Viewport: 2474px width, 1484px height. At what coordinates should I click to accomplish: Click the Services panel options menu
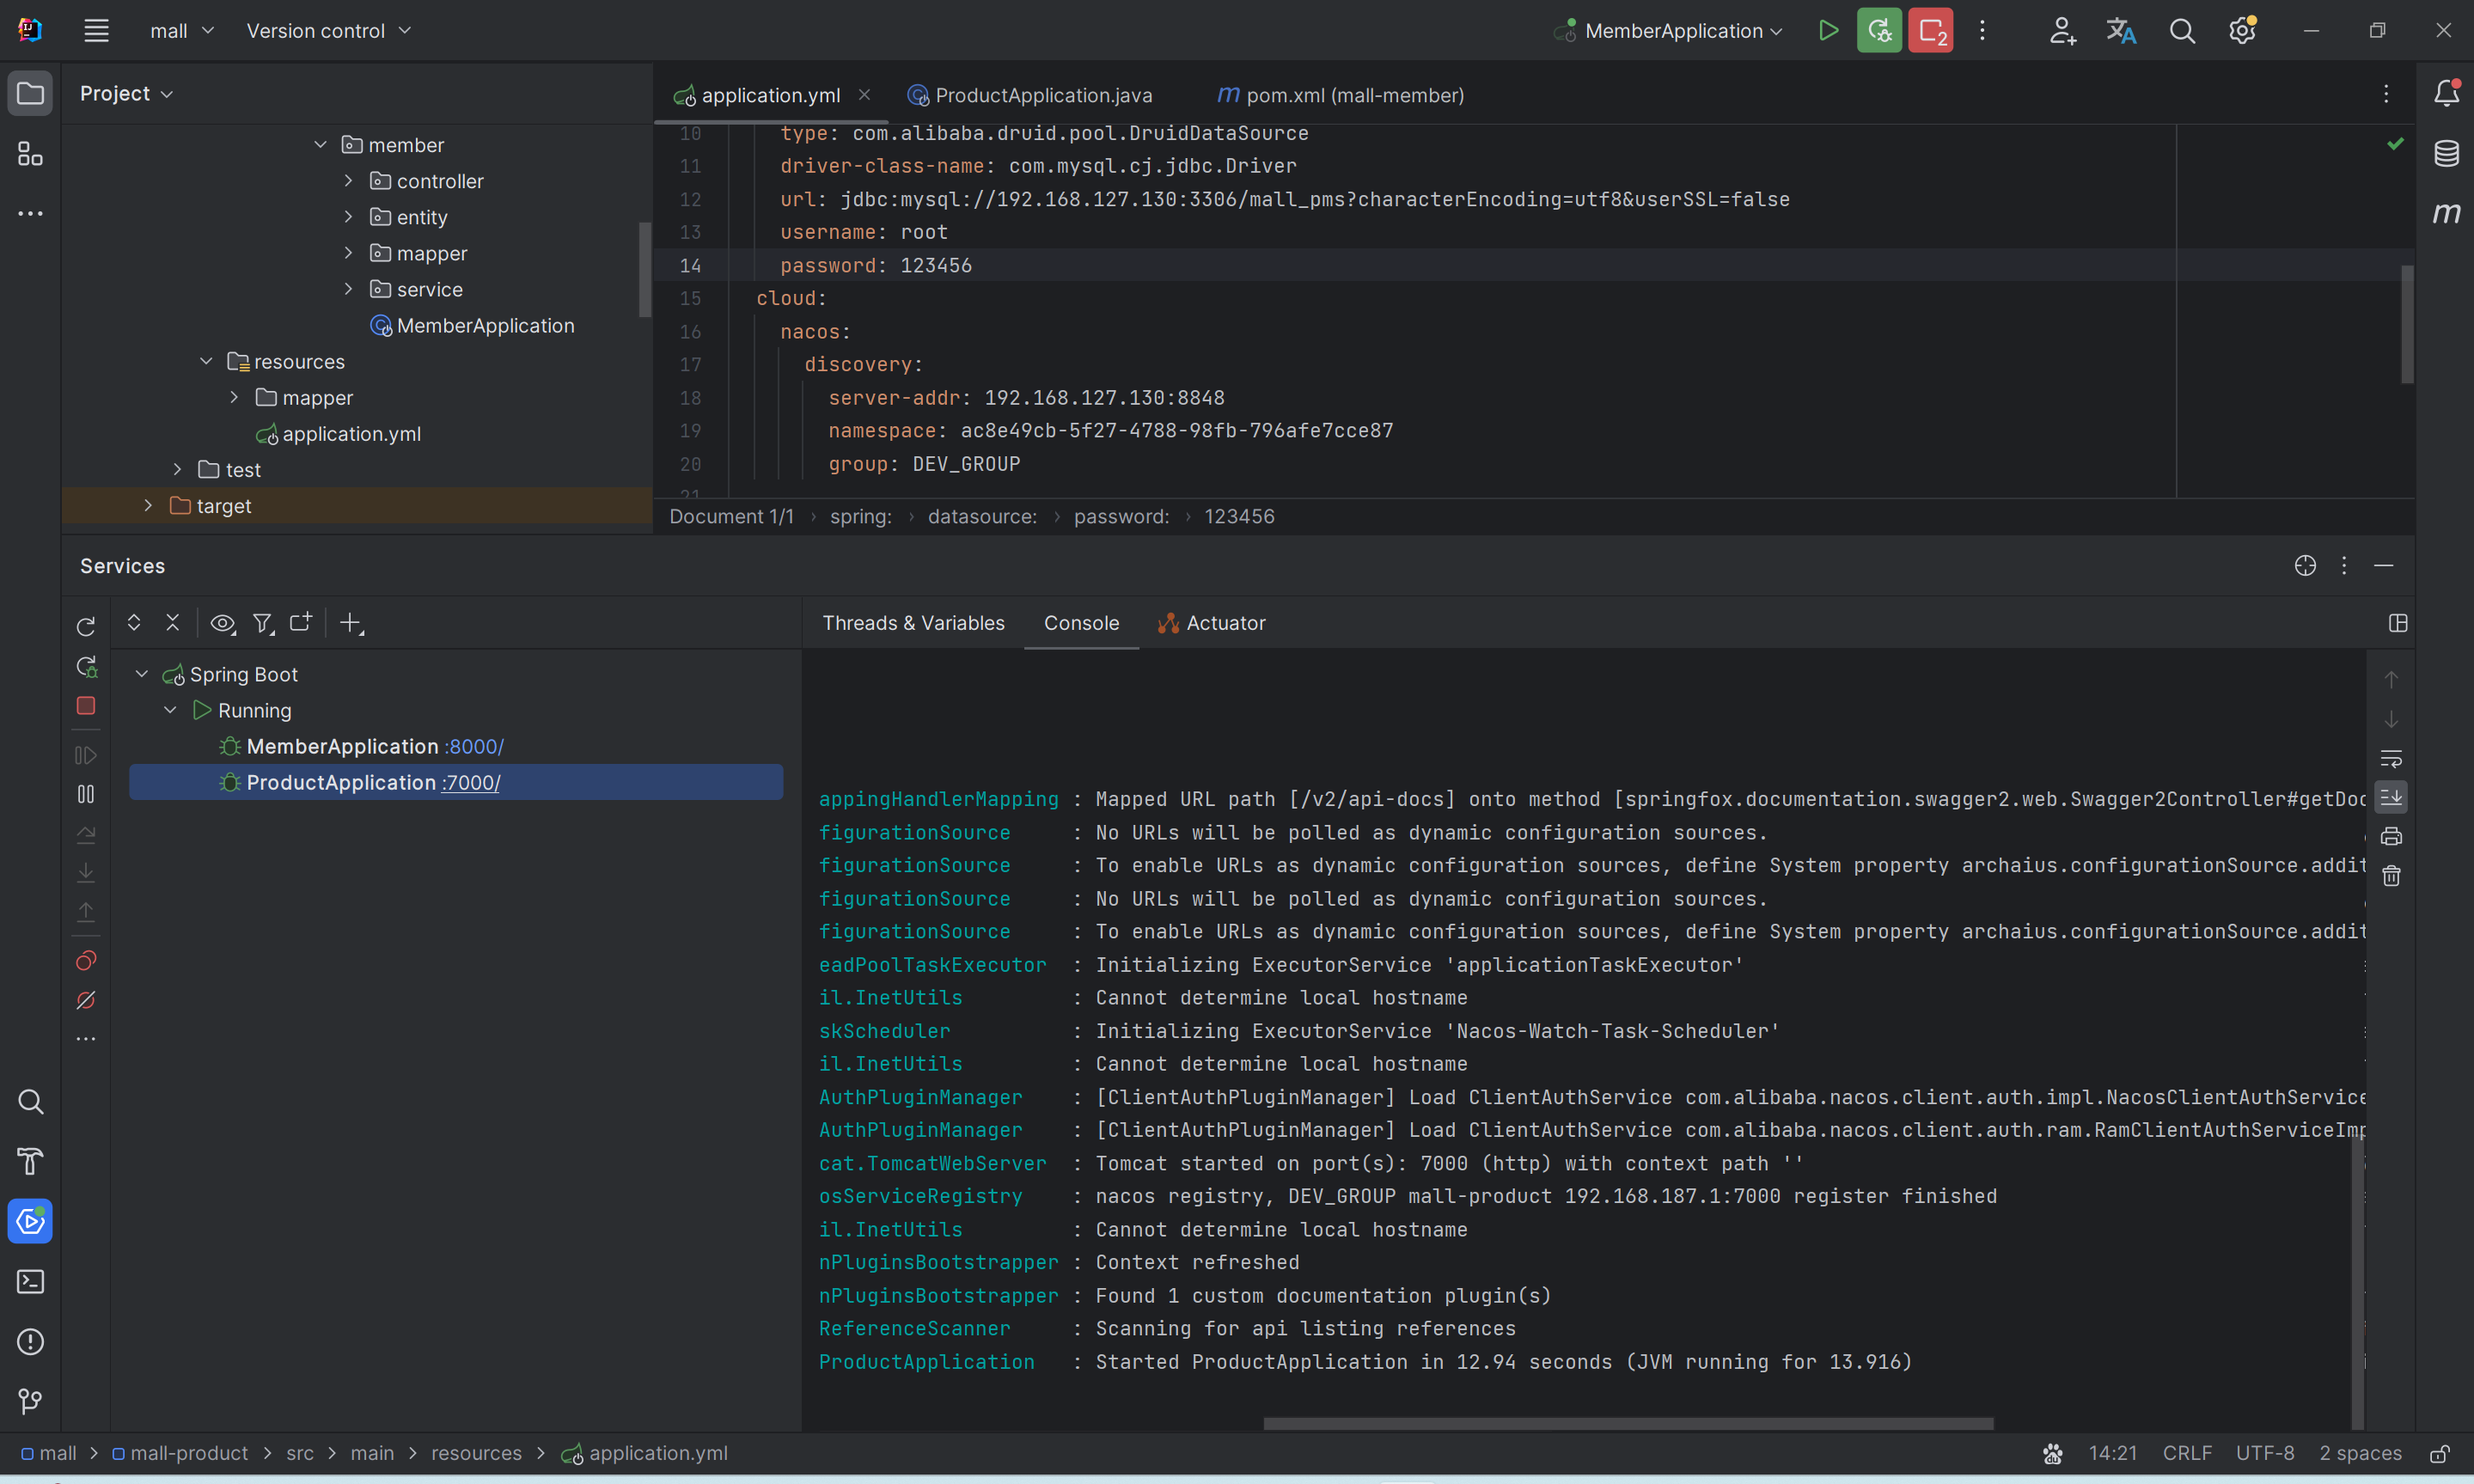click(2344, 566)
